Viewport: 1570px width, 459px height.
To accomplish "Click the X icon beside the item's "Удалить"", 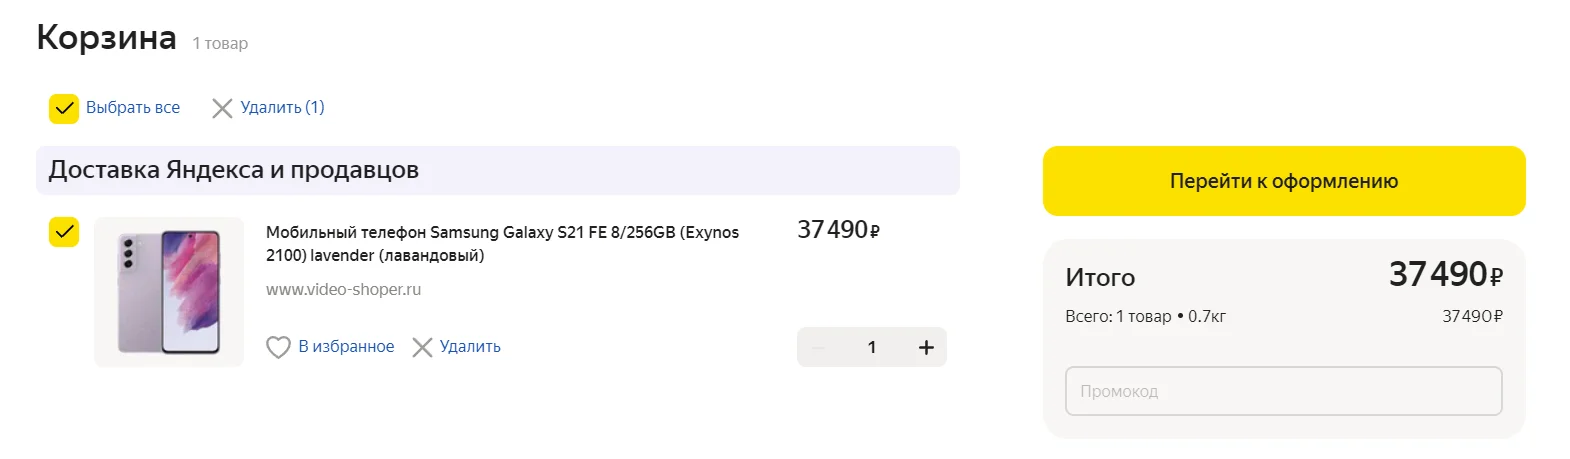I will tap(422, 347).
